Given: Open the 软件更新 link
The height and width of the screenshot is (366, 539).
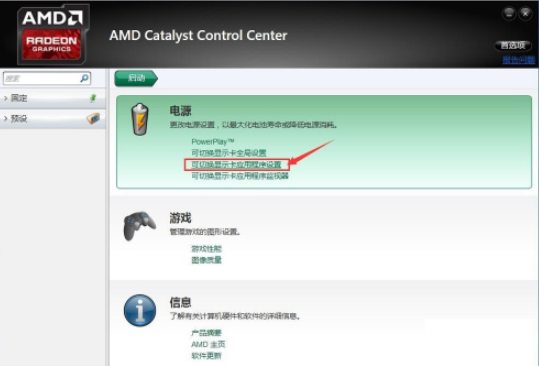Looking at the screenshot, I should point(206,356).
